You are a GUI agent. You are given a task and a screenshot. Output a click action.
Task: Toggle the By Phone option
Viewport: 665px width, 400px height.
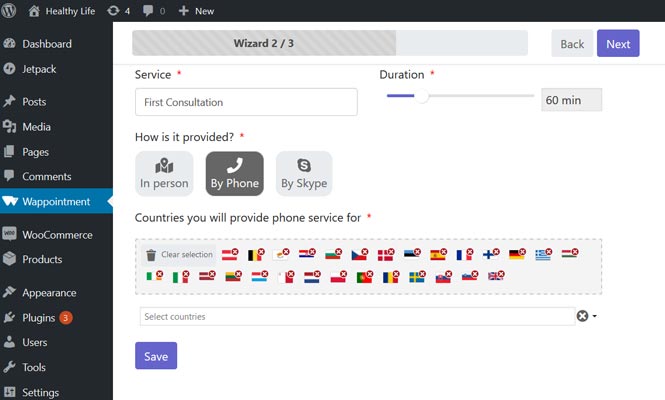click(x=235, y=174)
